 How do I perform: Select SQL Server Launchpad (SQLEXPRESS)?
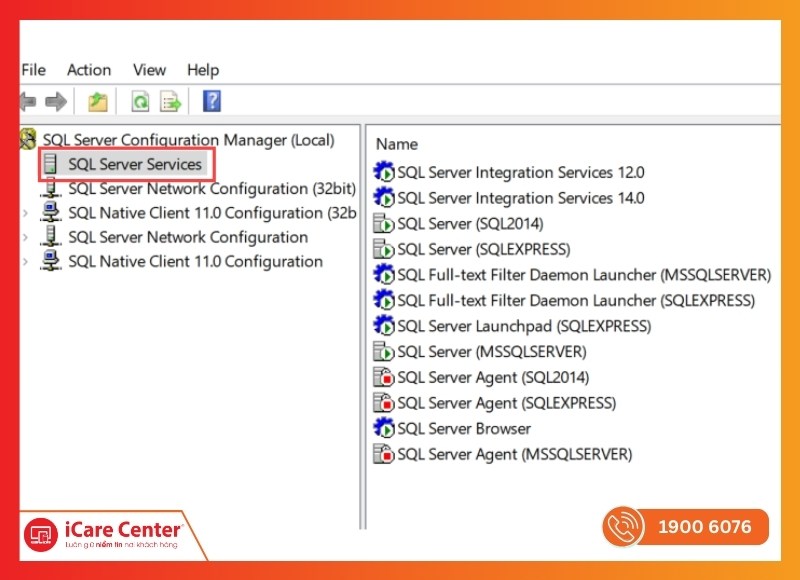524,326
